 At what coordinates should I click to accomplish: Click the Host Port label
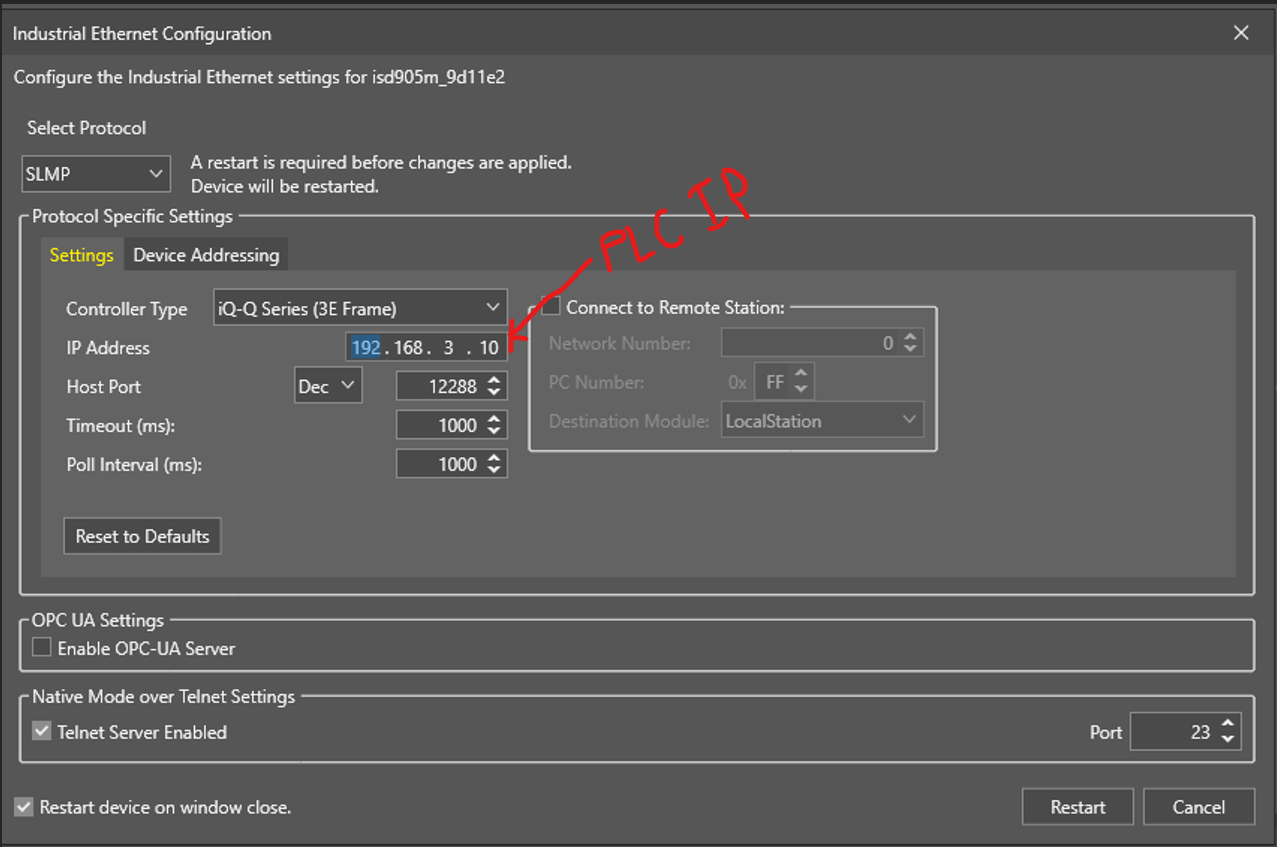click(x=104, y=387)
